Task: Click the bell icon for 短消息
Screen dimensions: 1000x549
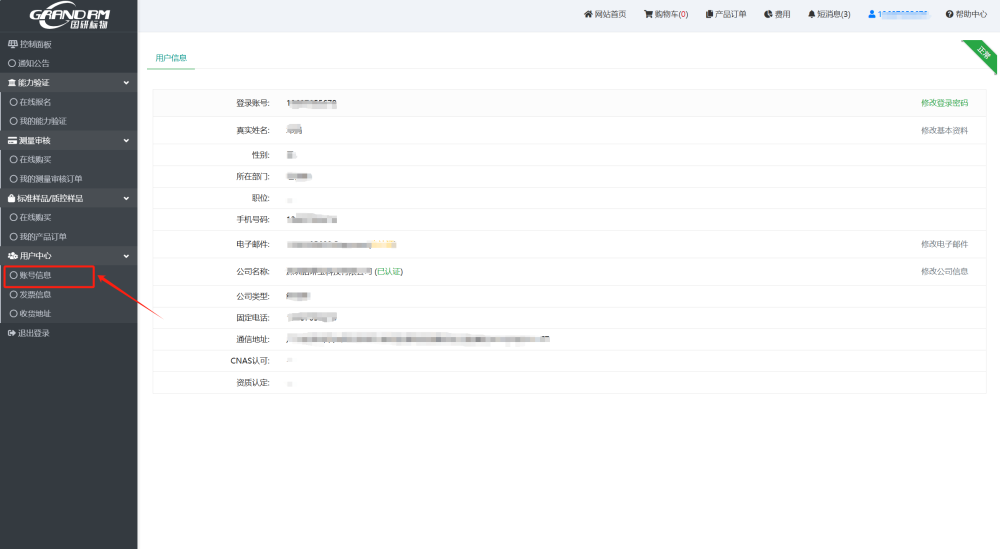Action: click(811, 14)
